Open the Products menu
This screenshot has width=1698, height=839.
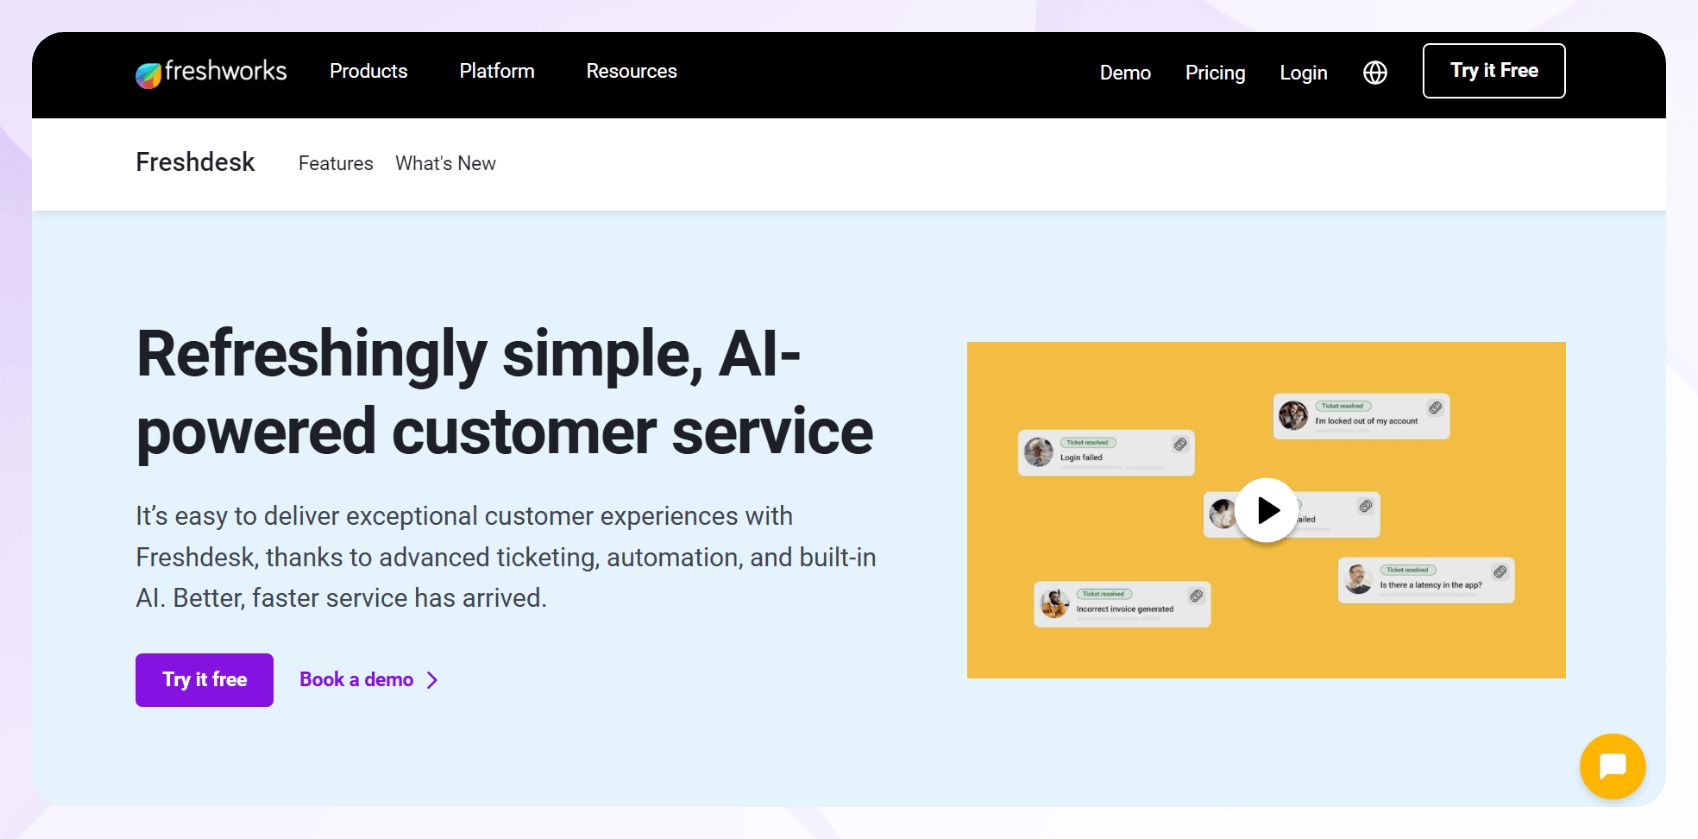pos(368,71)
